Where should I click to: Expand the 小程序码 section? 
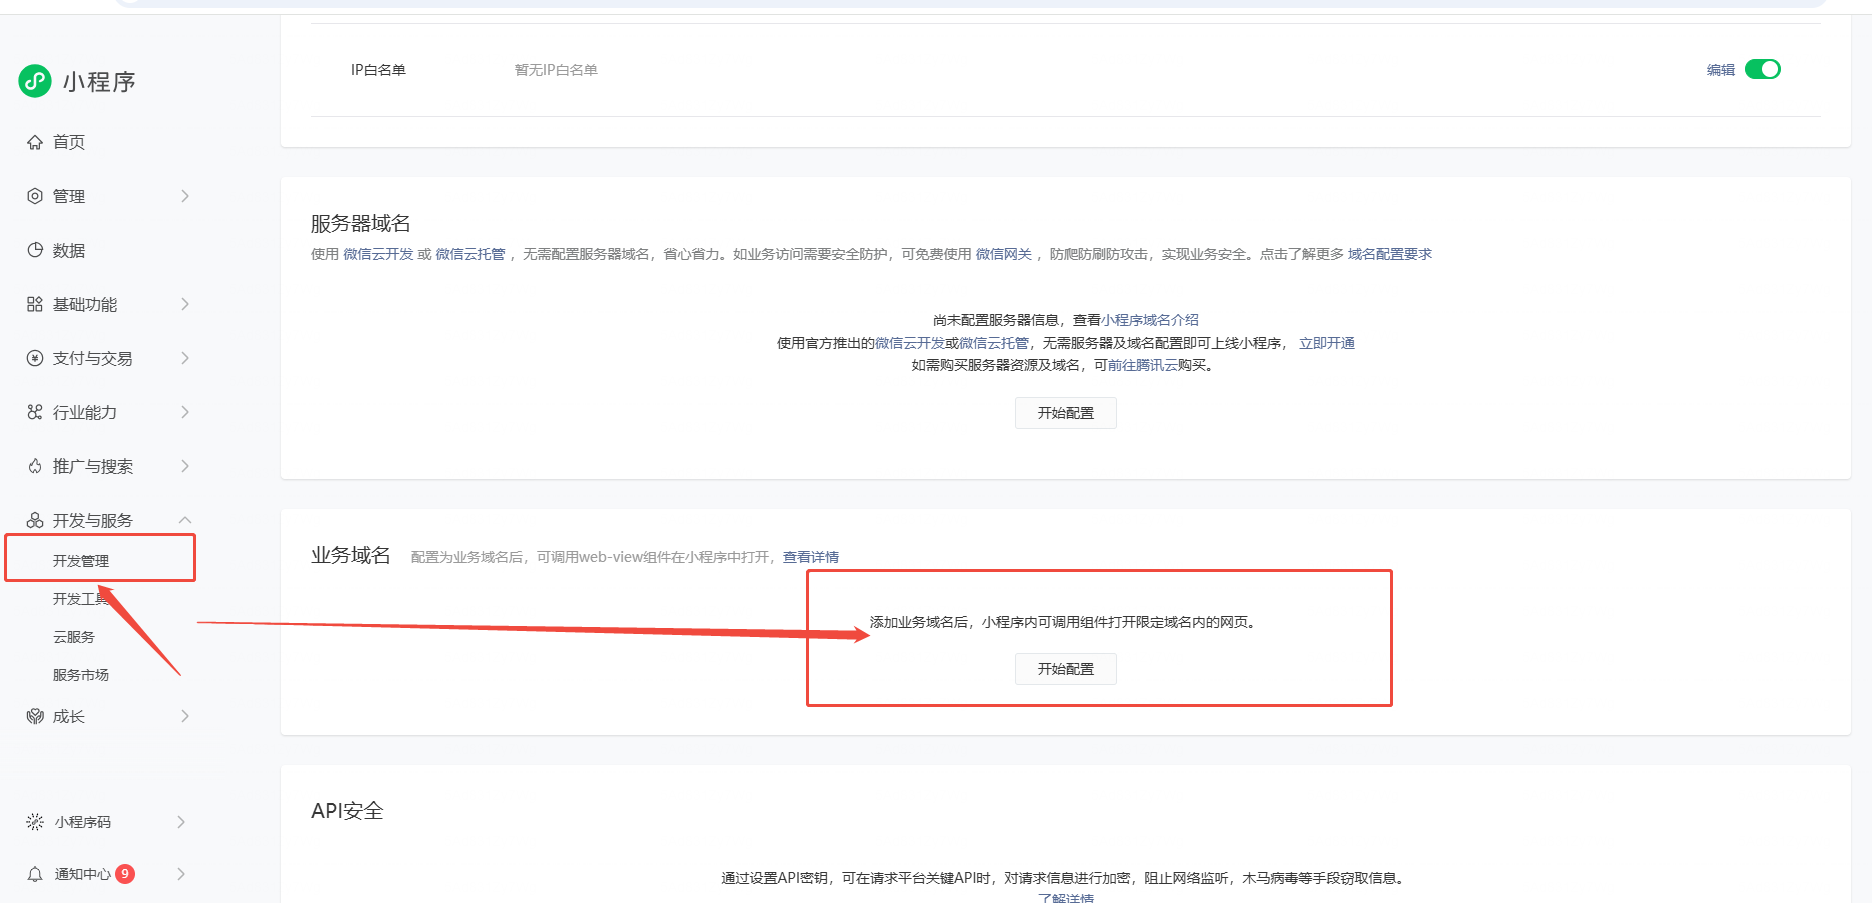(182, 821)
